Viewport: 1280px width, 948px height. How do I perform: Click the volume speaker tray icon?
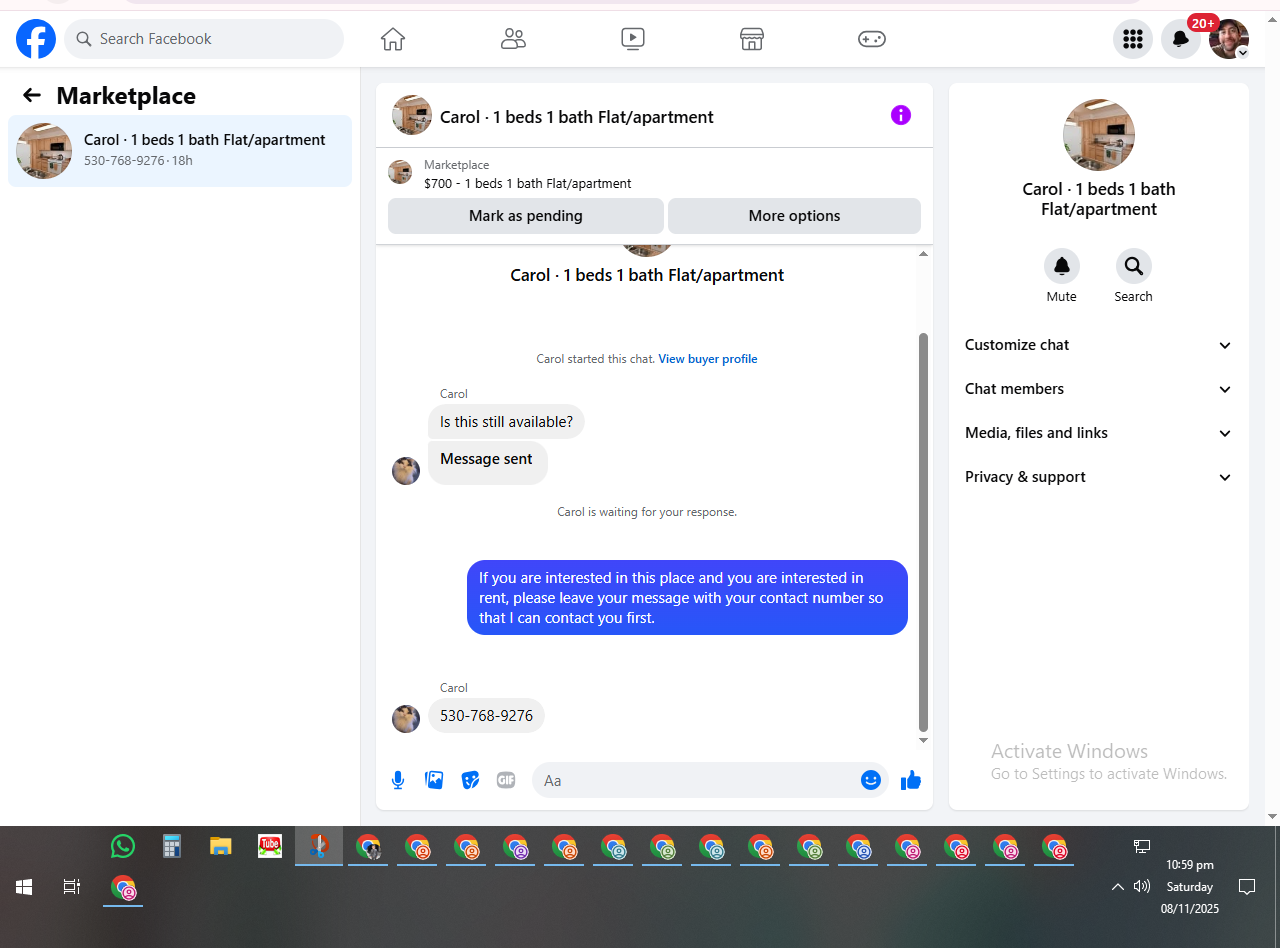pyautogui.click(x=1142, y=887)
